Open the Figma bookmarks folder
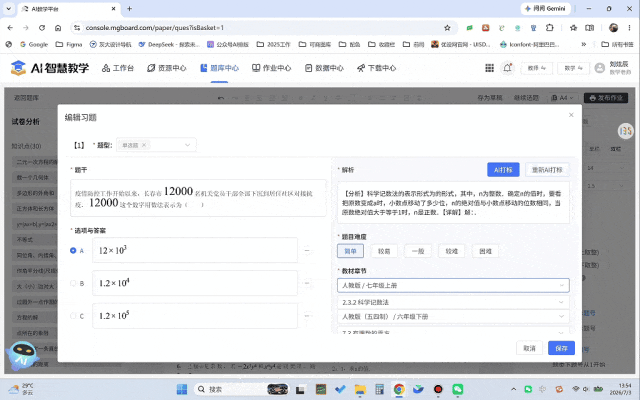This screenshot has height=400, width=640. click(69, 44)
